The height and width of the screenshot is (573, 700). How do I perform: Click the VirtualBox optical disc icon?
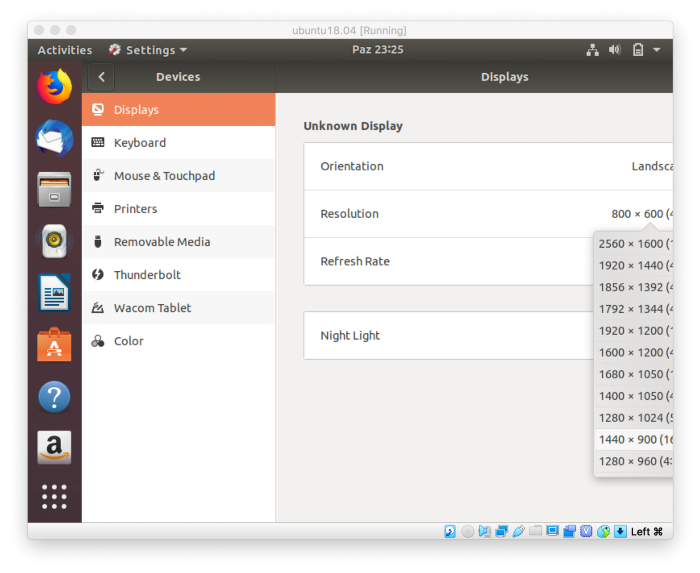tap(467, 531)
